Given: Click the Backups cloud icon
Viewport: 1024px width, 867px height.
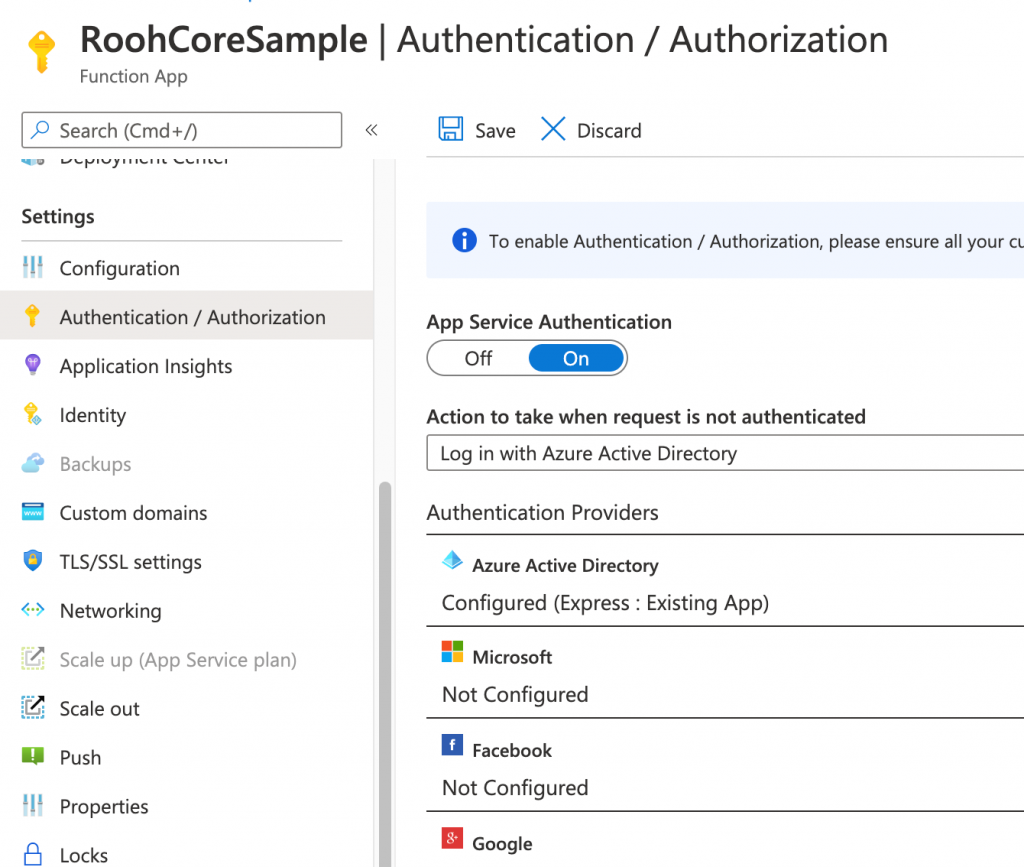Looking at the screenshot, I should point(33,464).
